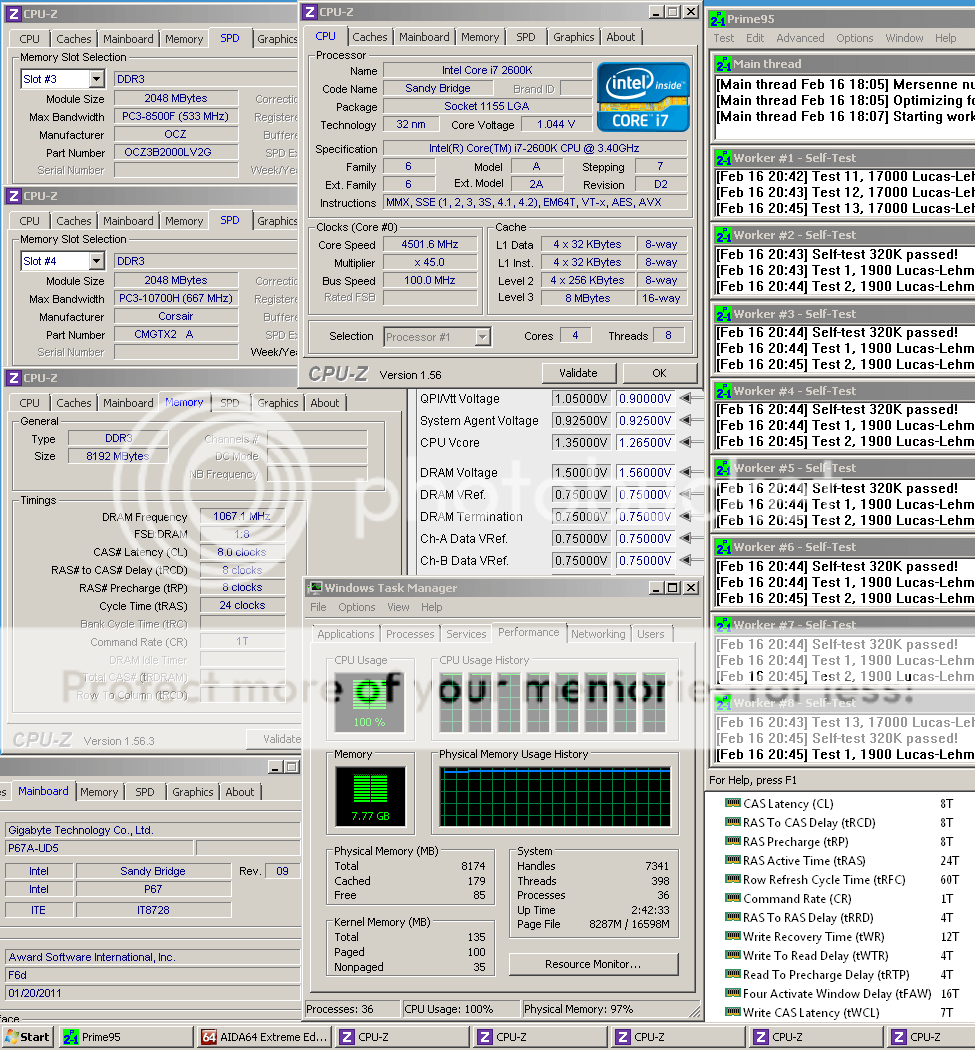Click the Intel Core i7 logo badge
Viewport: 975px width, 1050px height.
643,97
